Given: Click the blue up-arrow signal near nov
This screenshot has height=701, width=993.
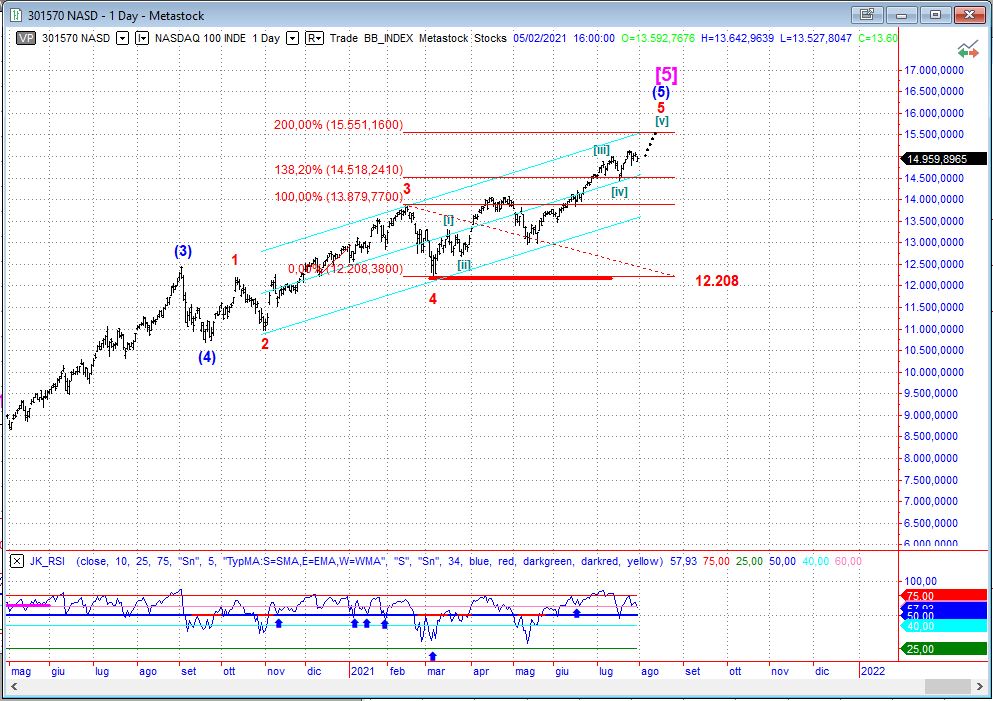Looking at the screenshot, I should [279, 623].
